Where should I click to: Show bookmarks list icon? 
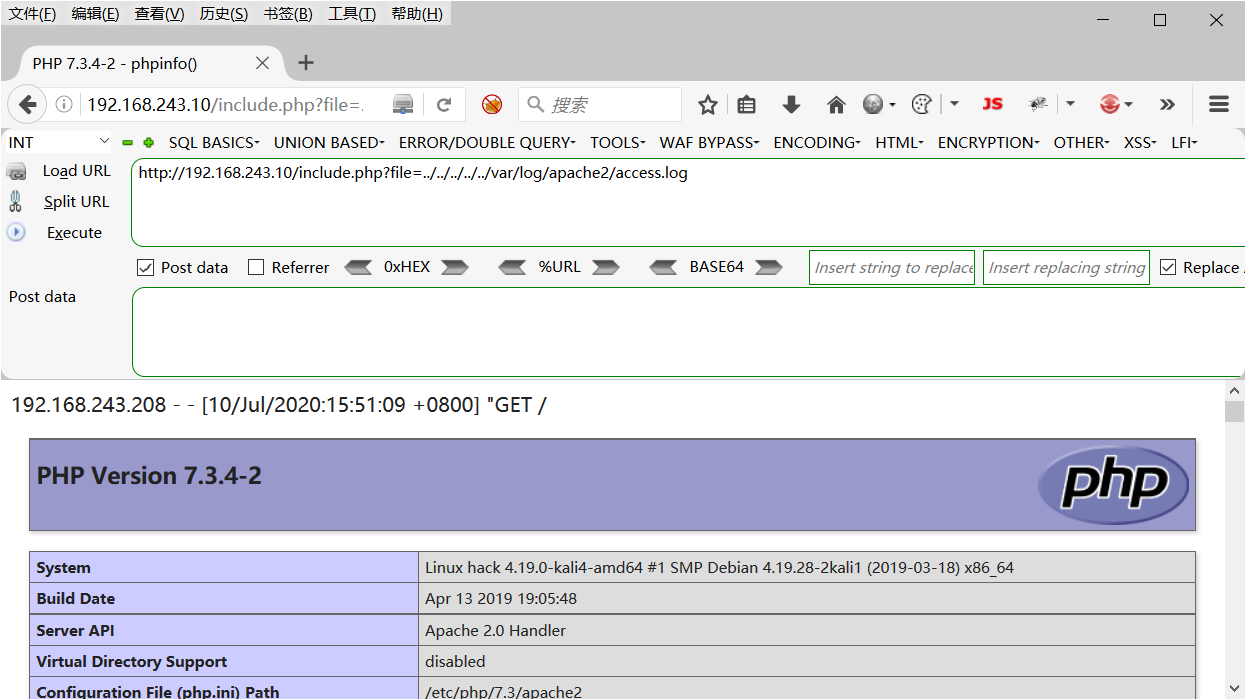(746, 104)
